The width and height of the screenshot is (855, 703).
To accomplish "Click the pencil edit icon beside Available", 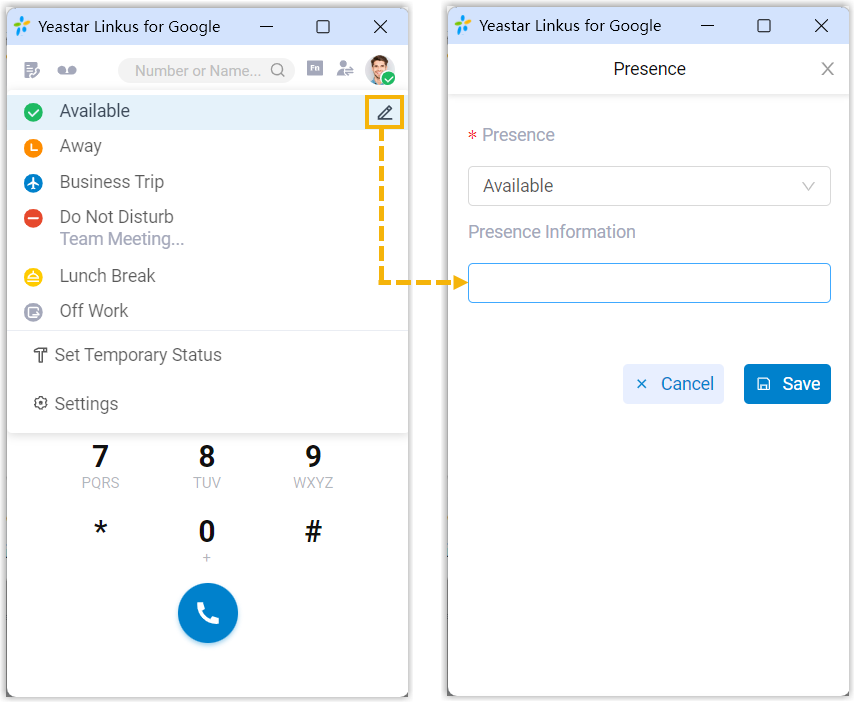I will [385, 112].
